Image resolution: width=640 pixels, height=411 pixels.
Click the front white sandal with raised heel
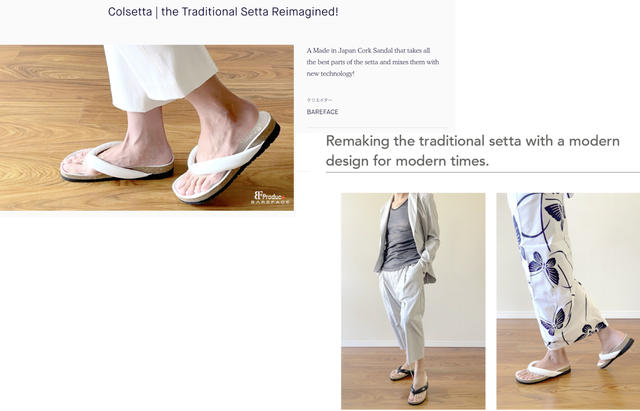point(227,159)
